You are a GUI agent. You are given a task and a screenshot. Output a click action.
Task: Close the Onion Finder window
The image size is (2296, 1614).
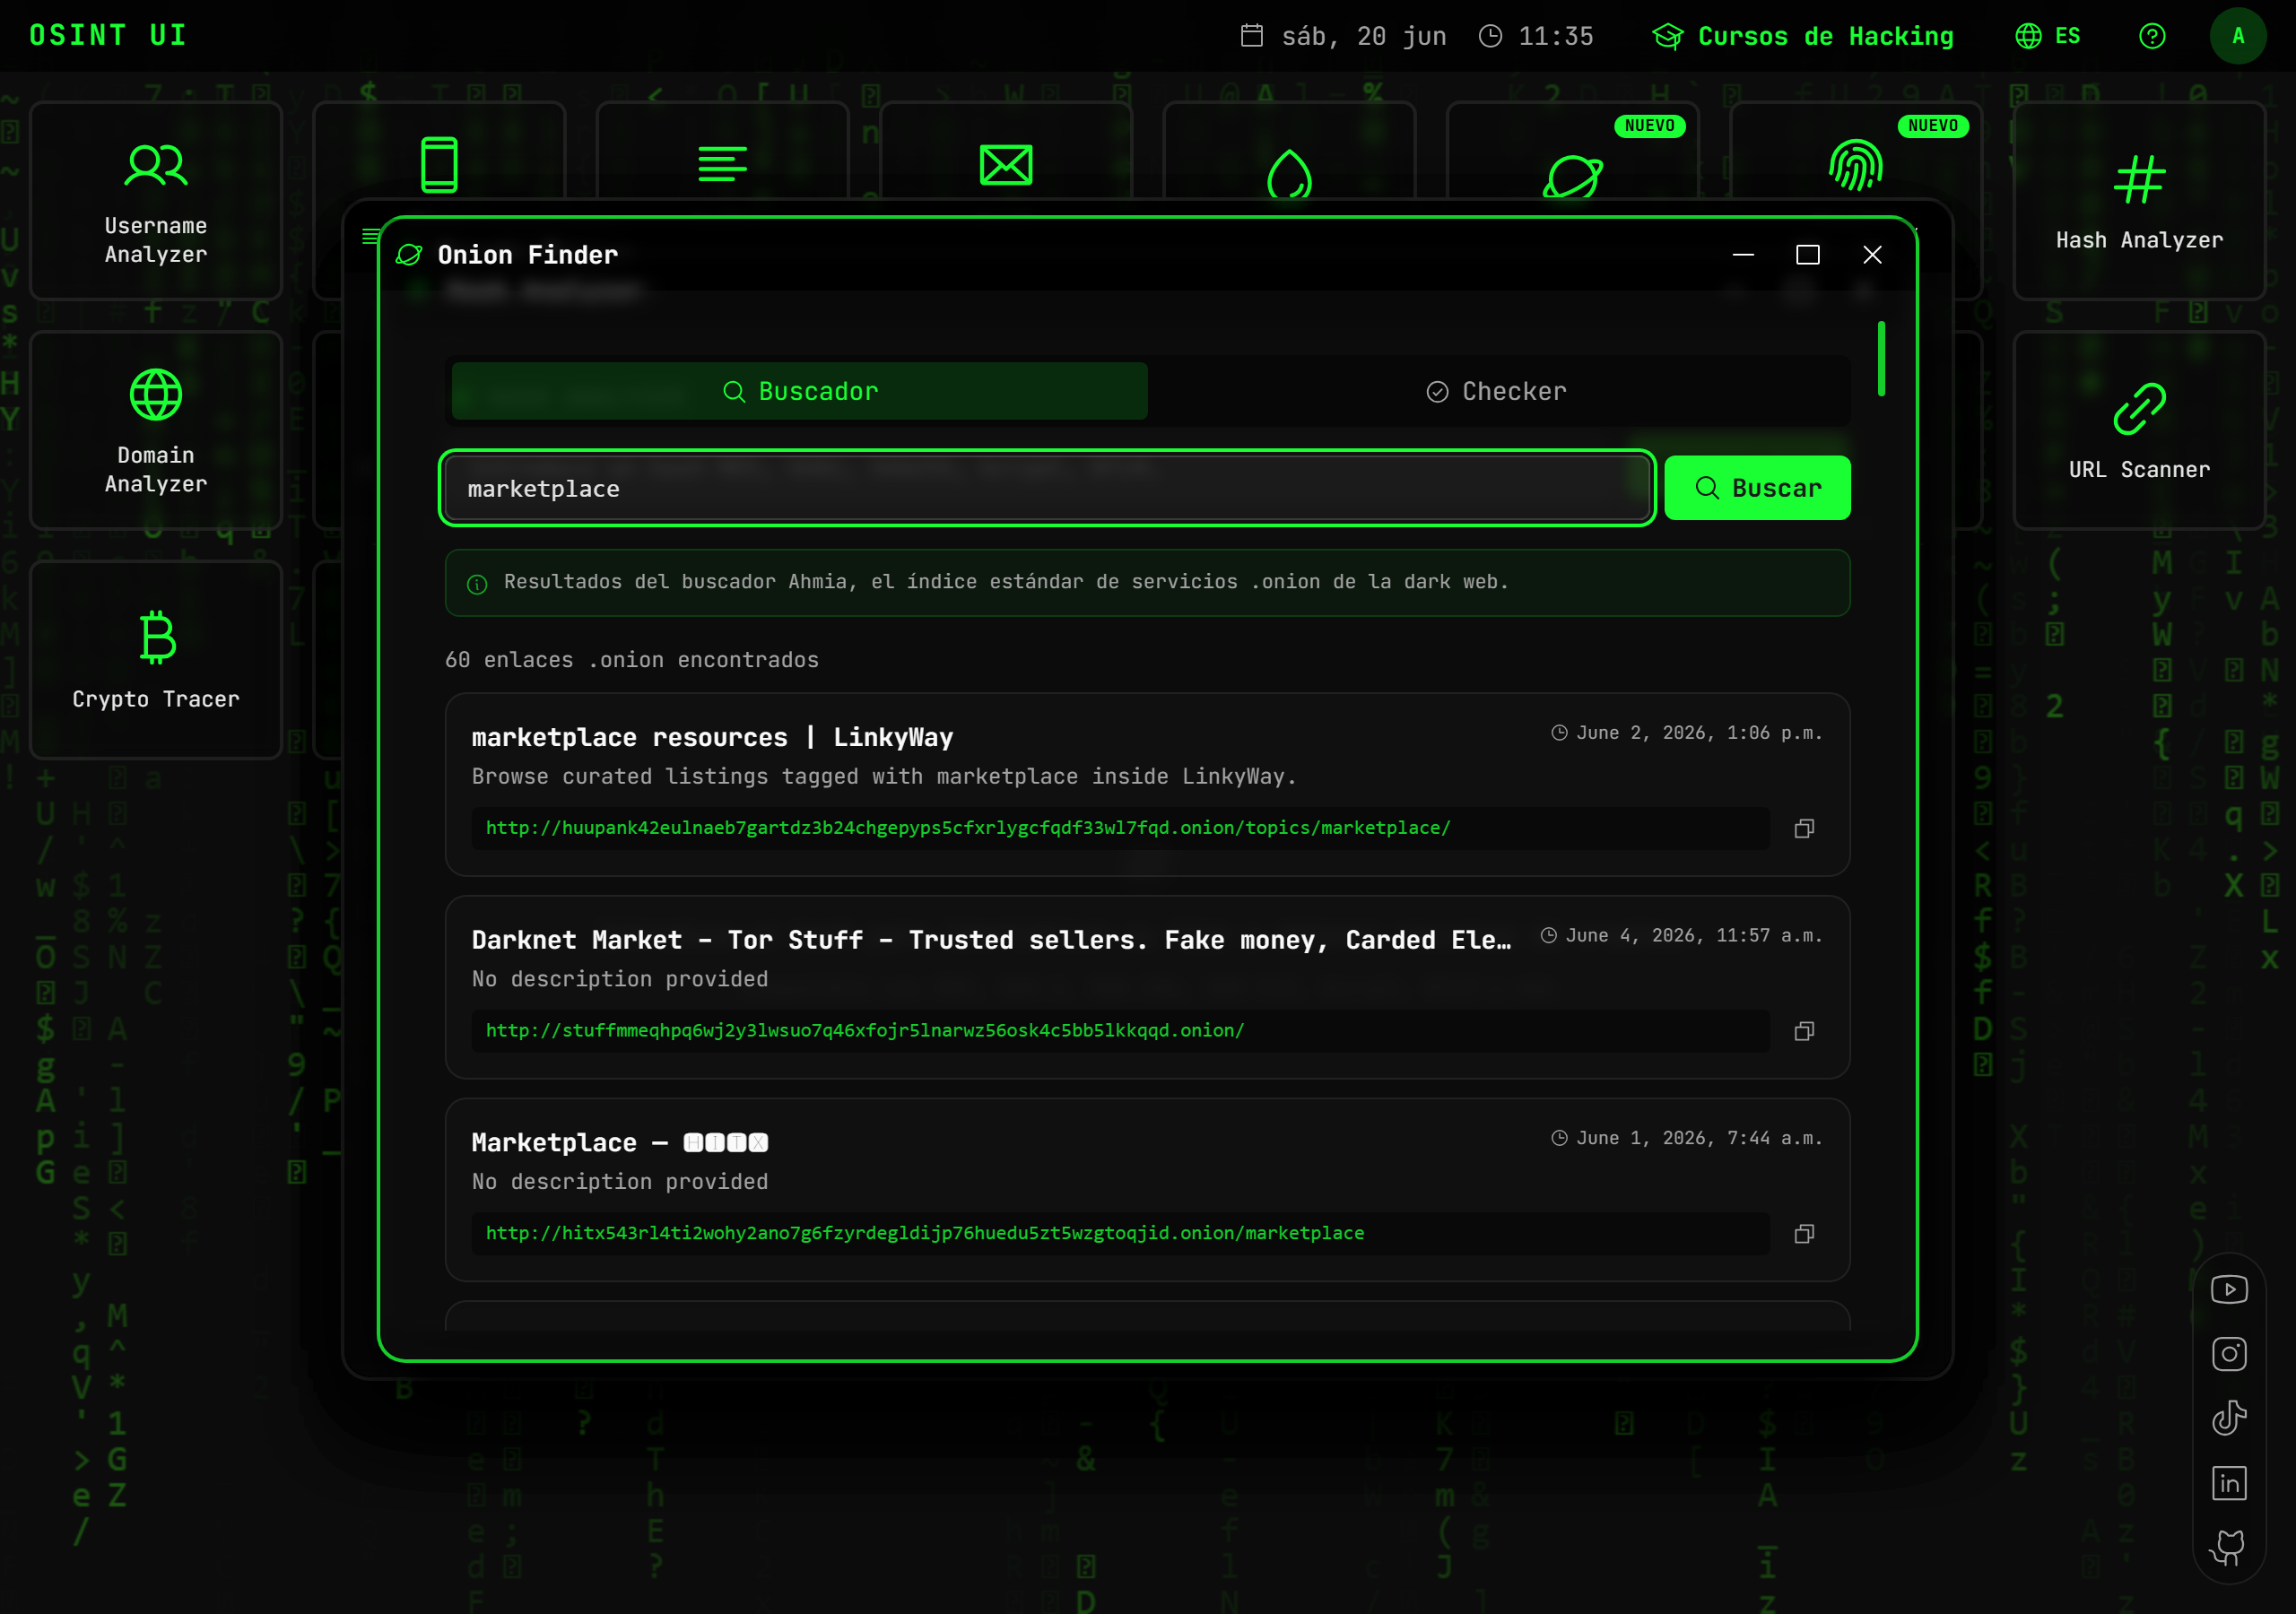click(x=1872, y=255)
